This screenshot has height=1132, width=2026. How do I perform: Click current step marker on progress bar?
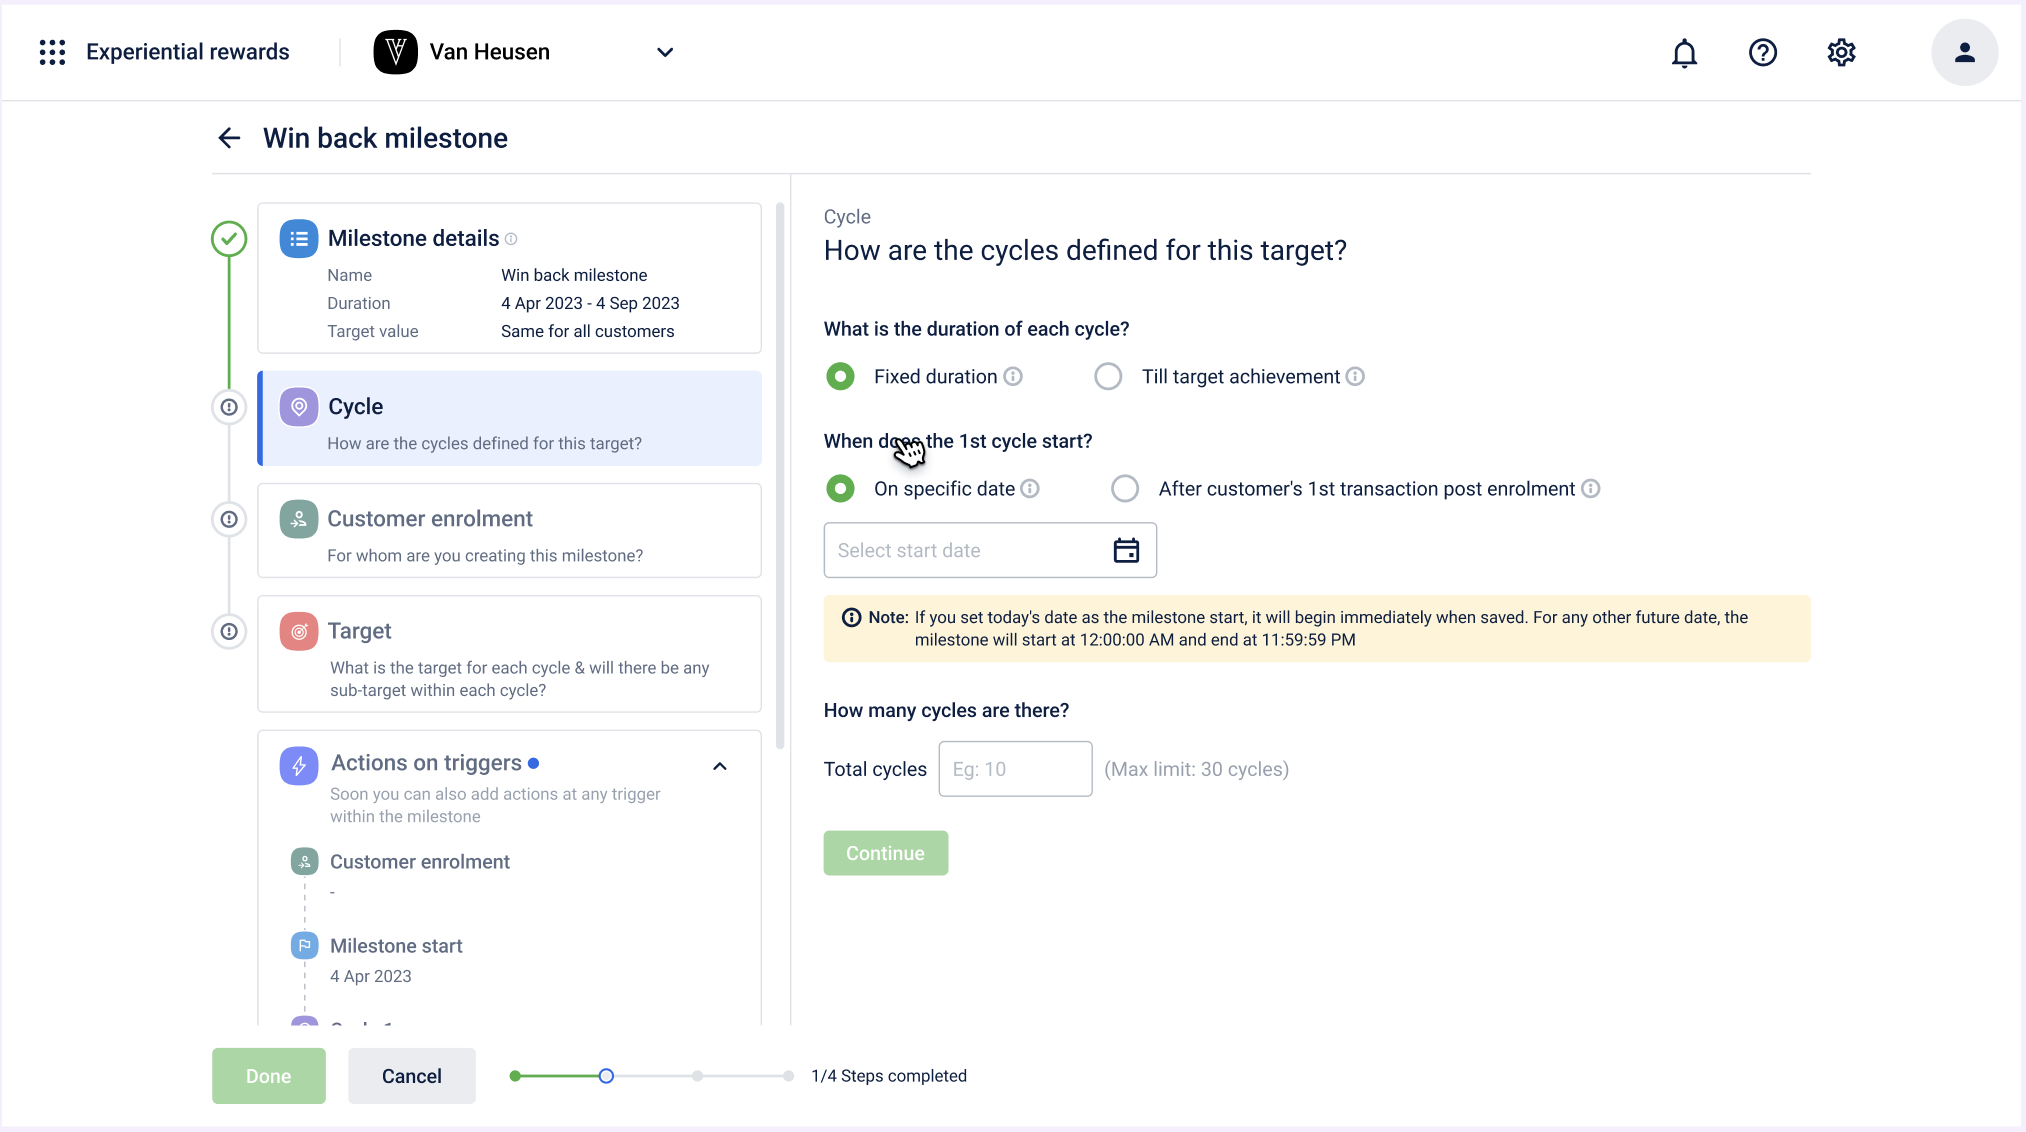point(606,1076)
